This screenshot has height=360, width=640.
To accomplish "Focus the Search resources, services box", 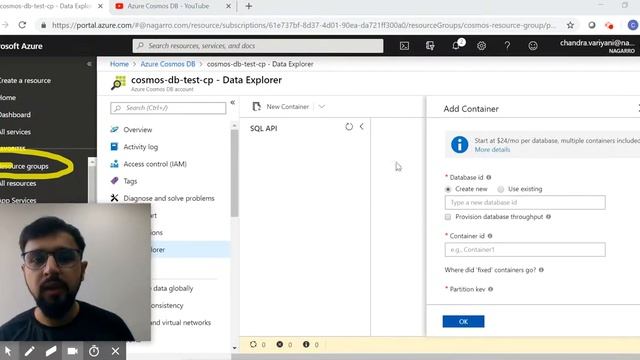I will pyautogui.click(x=258, y=46).
